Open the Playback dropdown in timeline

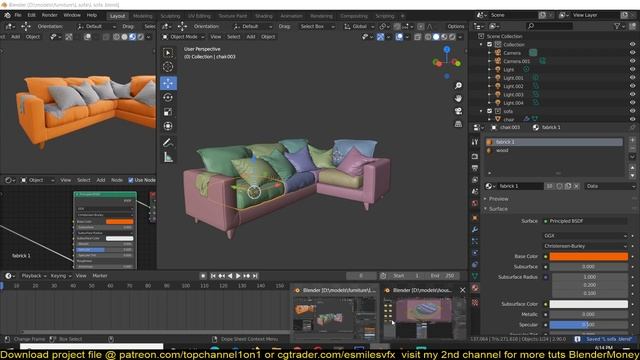(x=34, y=276)
